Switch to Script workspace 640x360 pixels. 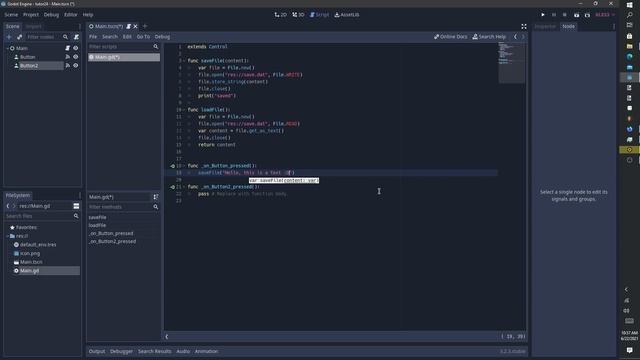pyautogui.click(x=319, y=15)
